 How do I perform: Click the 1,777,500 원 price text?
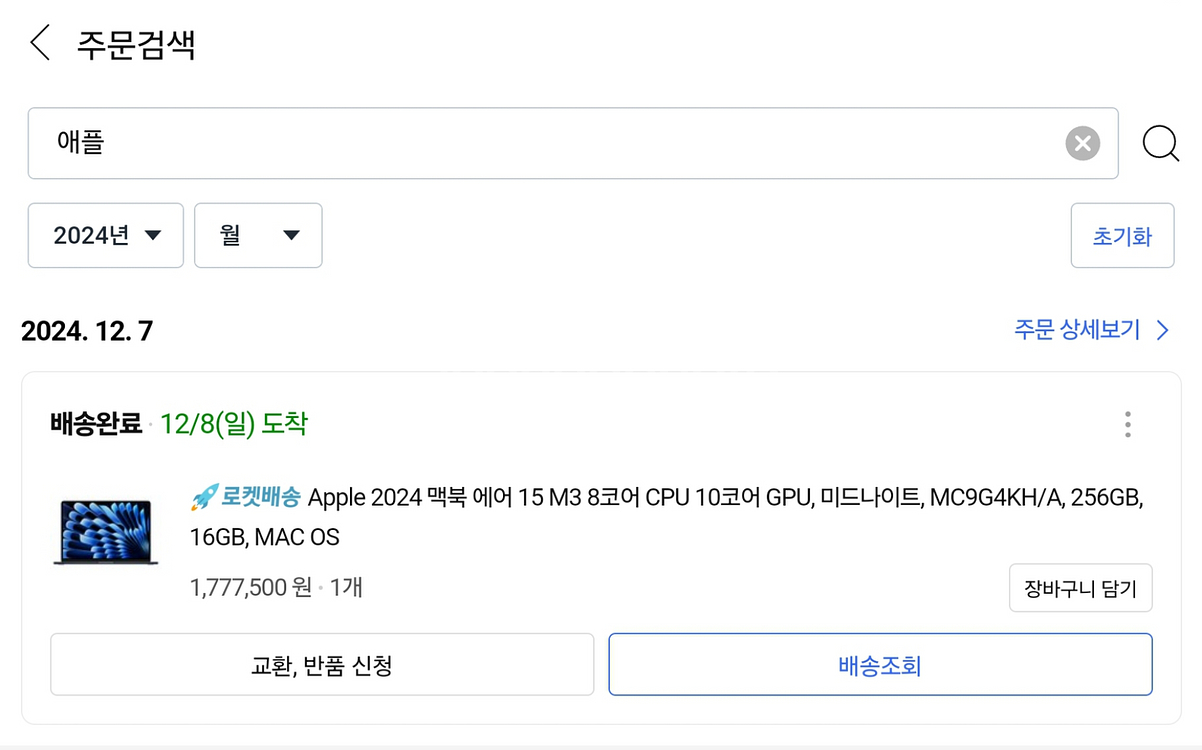(x=251, y=587)
